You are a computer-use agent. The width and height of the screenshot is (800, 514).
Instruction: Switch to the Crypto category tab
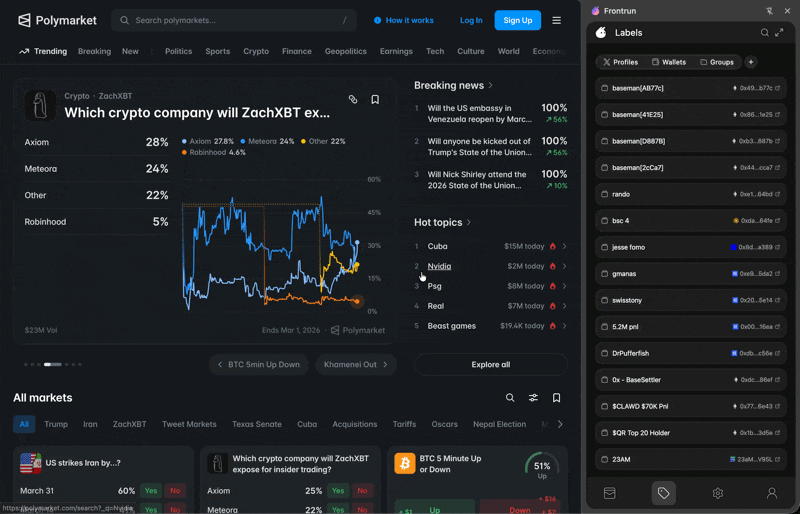pyautogui.click(x=256, y=51)
